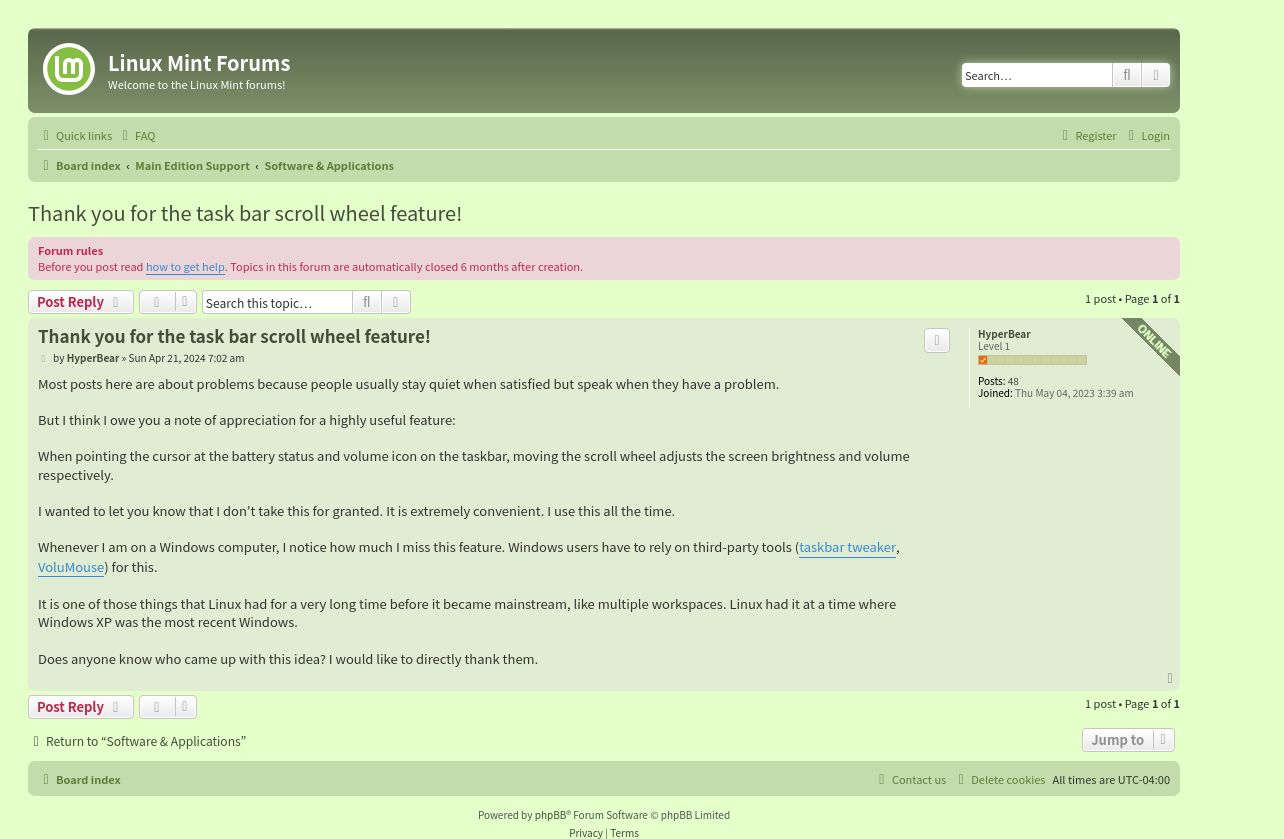
Task: Click the 'Linux Mint Forums' site title
Action: click(199, 63)
